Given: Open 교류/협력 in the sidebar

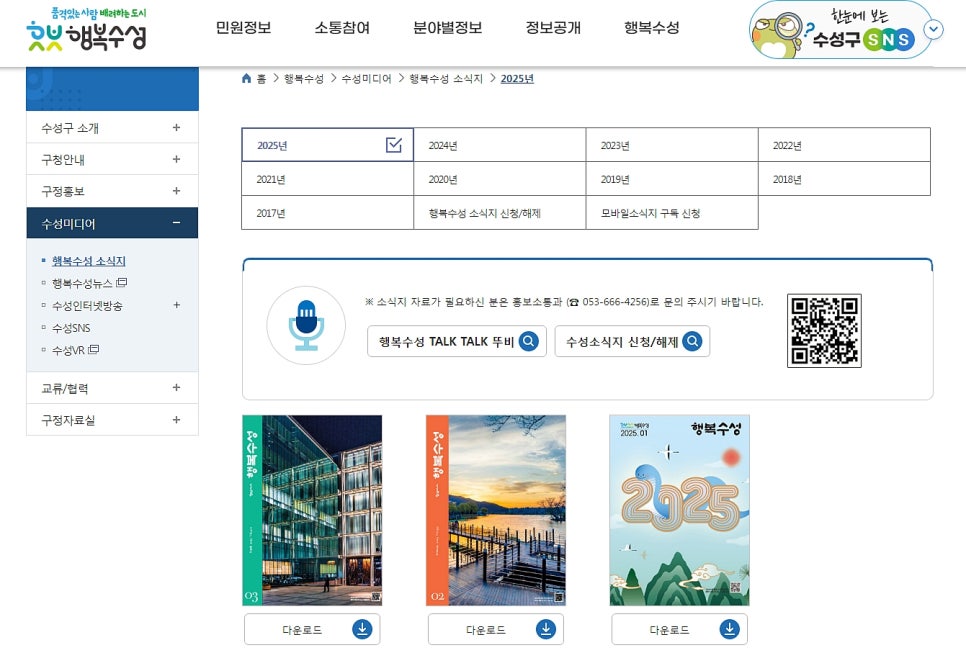Looking at the screenshot, I should [65, 389].
